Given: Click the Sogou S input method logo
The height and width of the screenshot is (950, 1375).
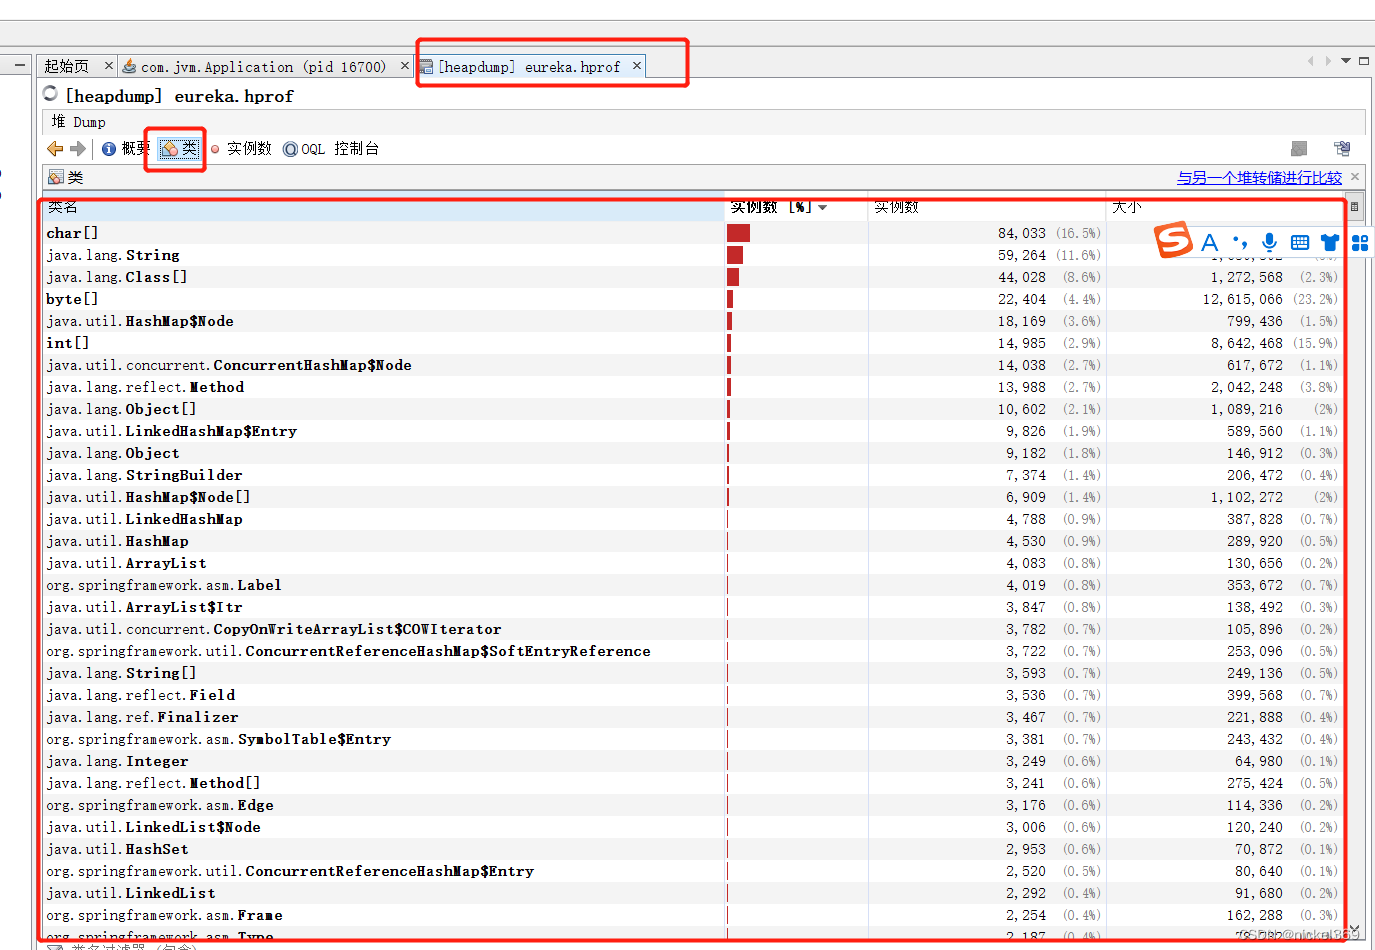Looking at the screenshot, I should (1173, 240).
